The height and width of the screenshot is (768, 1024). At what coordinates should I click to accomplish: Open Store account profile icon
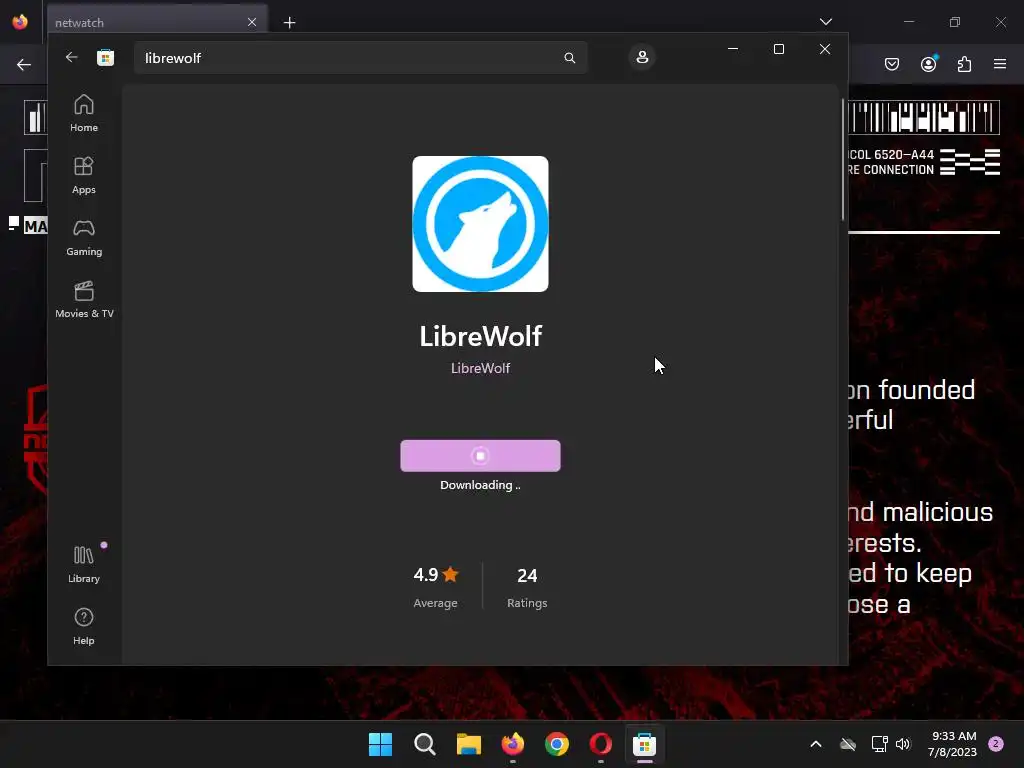coord(642,57)
